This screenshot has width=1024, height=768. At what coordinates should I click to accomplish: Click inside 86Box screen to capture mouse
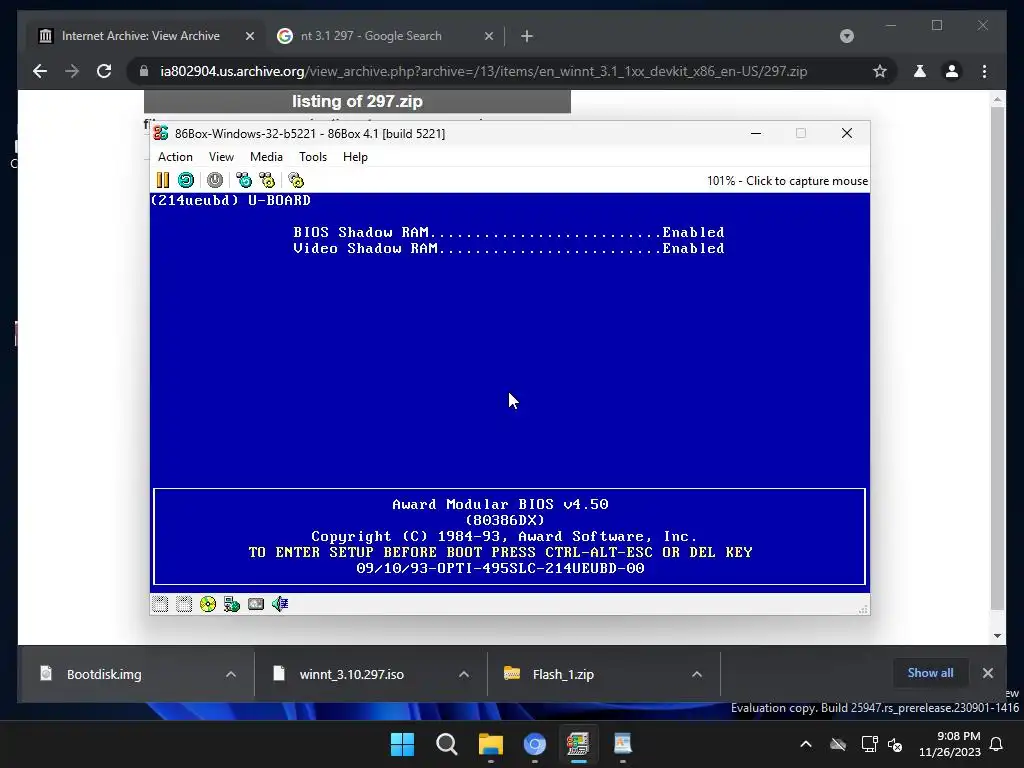tap(509, 392)
